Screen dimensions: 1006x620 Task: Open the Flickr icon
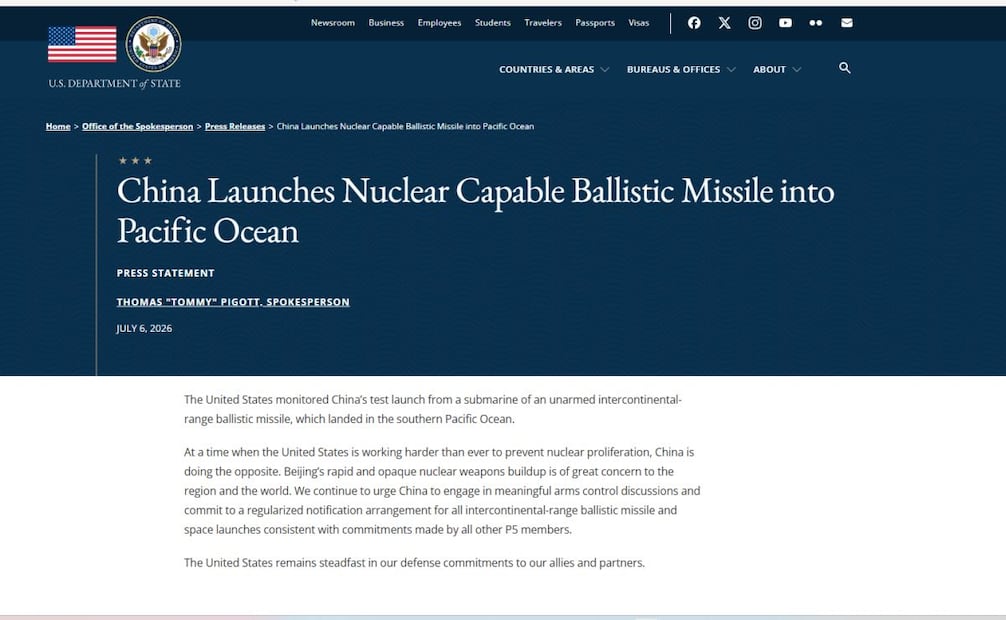pos(815,23)
